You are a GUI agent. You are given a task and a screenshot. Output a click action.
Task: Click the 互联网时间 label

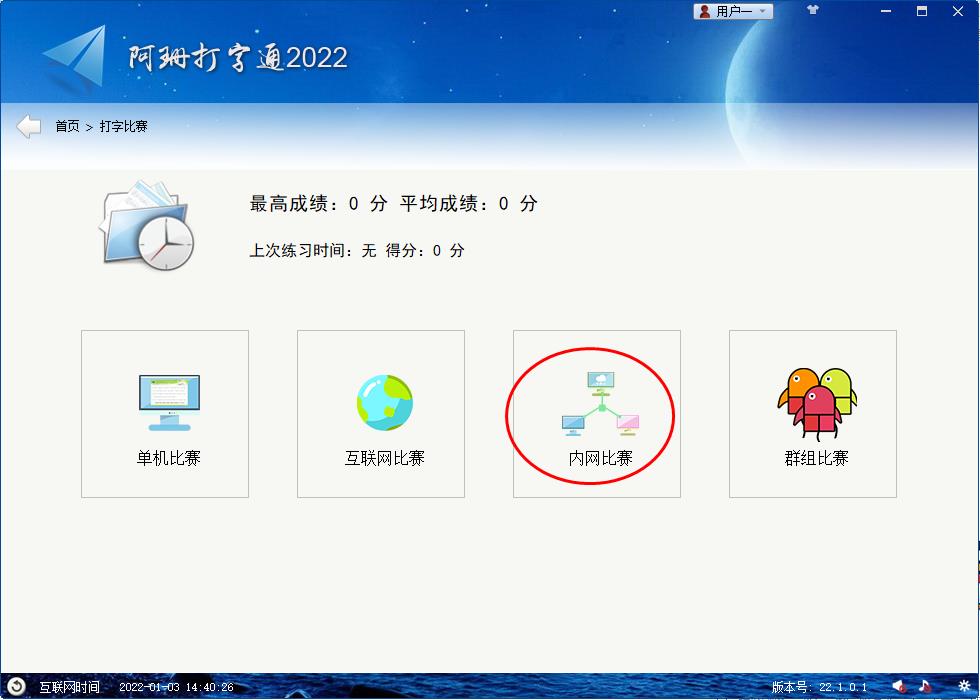[x=69, y=688]
